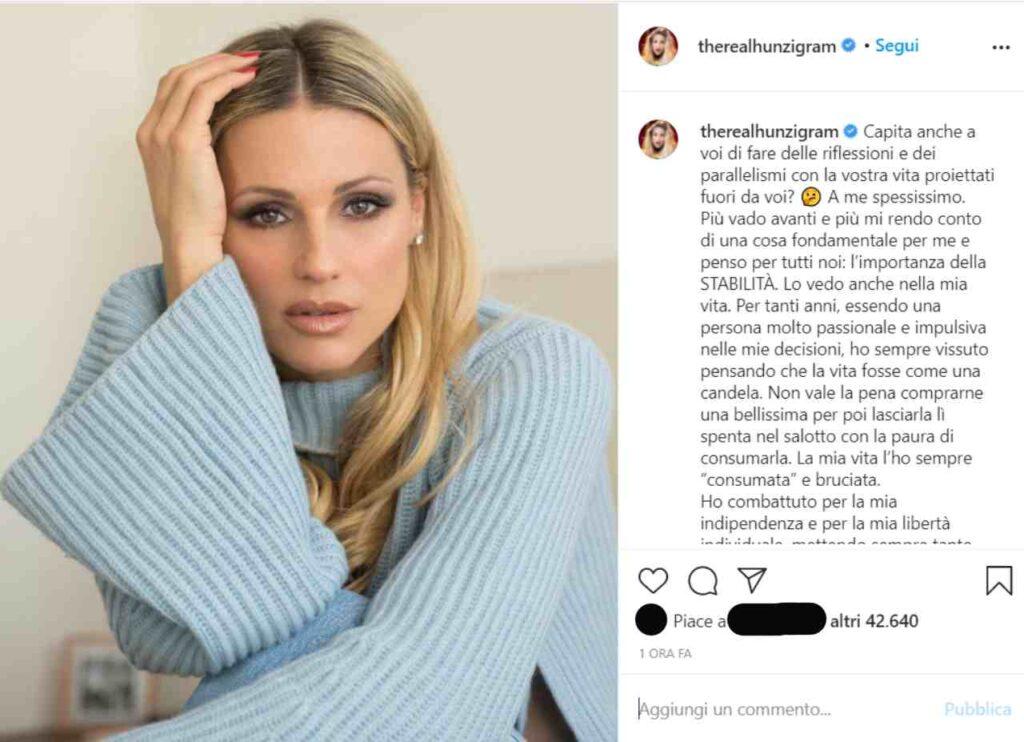1024x742 pixels.
Task: Click the thinking face emoji in the caption
Action: click(x=810, y=196)
